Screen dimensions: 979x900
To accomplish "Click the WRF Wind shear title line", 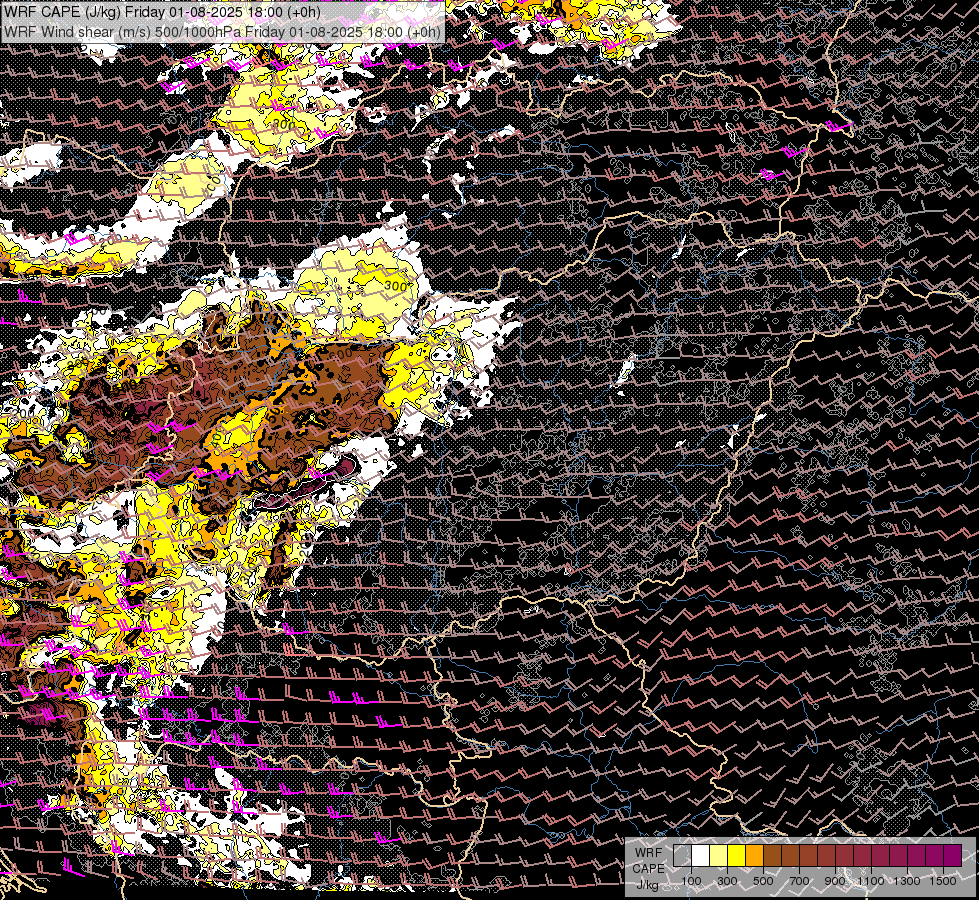I will 222,32.
